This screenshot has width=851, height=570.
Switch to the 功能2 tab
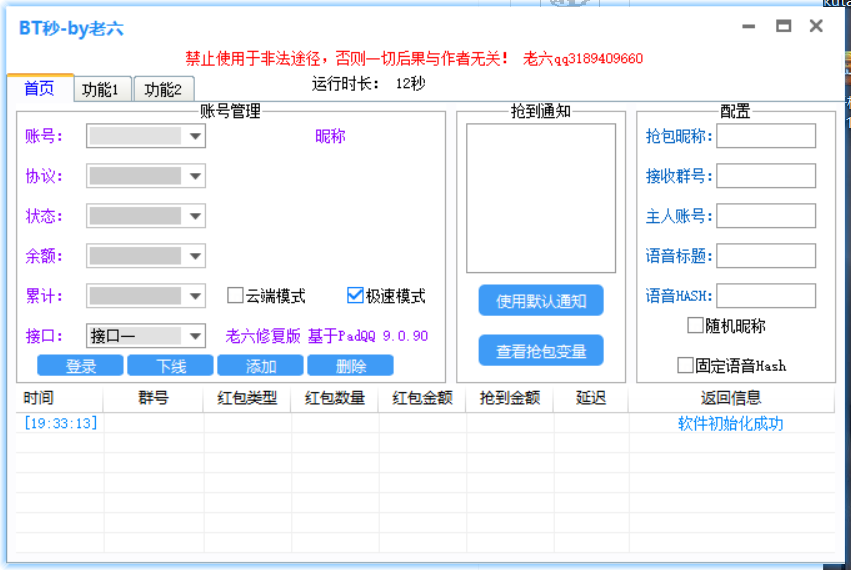(x=163, y=90)
